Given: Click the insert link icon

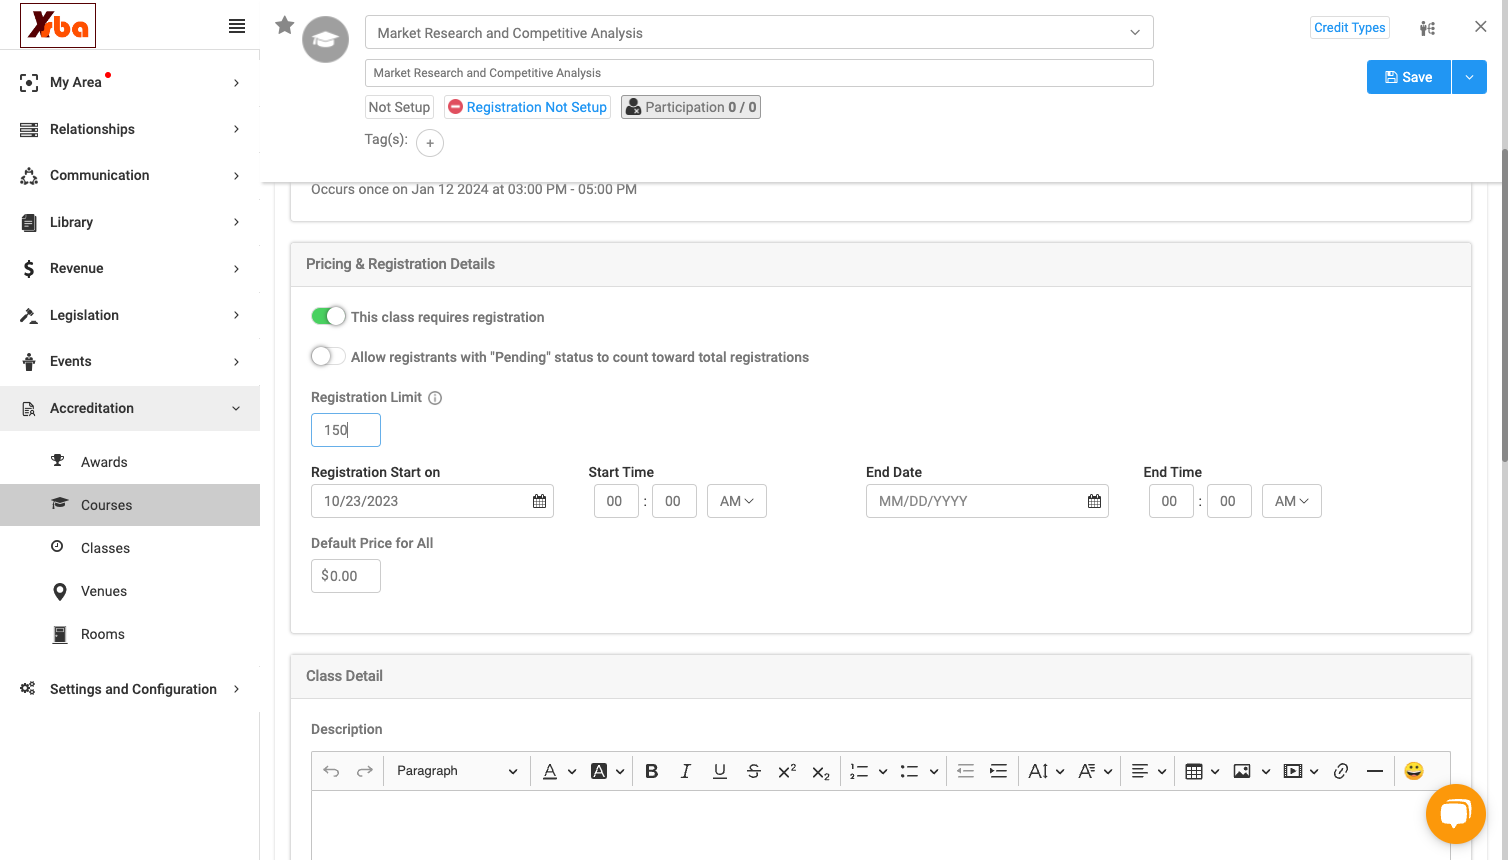Looking at the screenshot, I should coord(1341,771).
